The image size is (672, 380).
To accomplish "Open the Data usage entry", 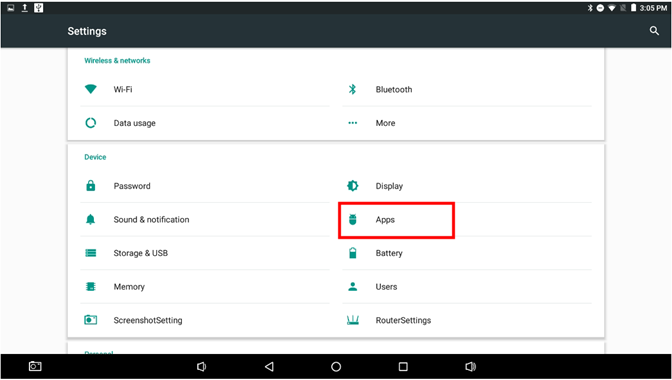I will coord(205,123).
